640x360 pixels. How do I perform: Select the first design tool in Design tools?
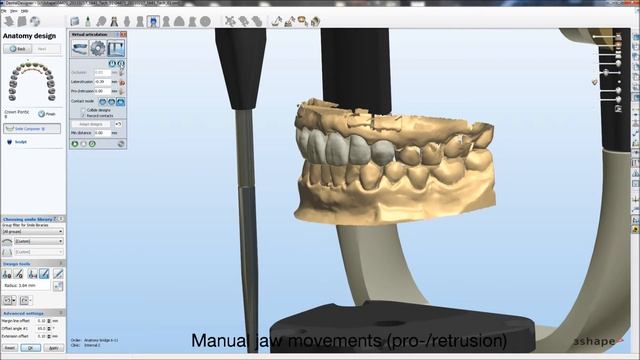pos(7,274)
